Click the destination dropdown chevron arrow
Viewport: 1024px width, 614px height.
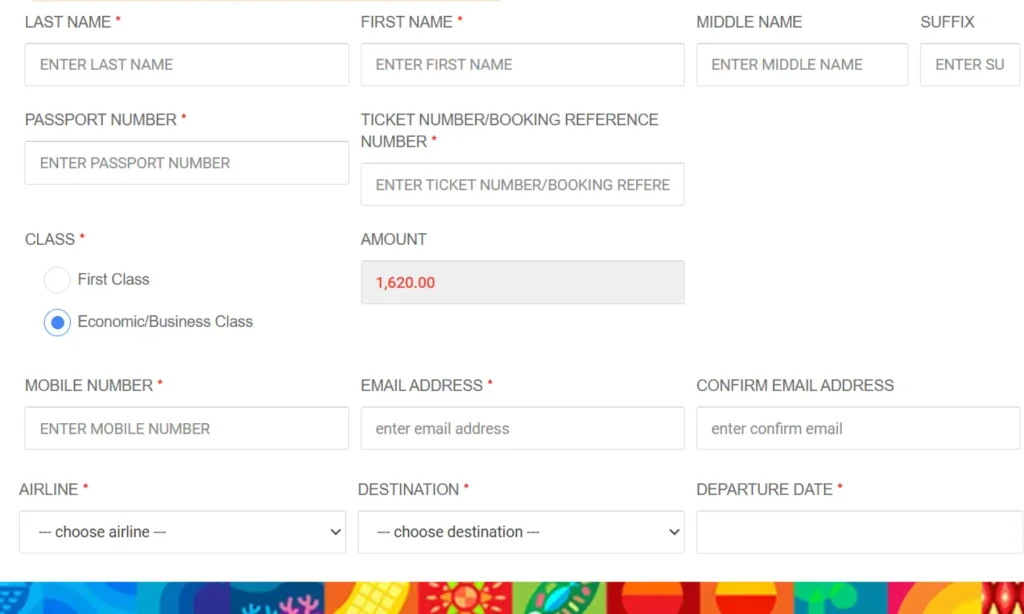672,532
